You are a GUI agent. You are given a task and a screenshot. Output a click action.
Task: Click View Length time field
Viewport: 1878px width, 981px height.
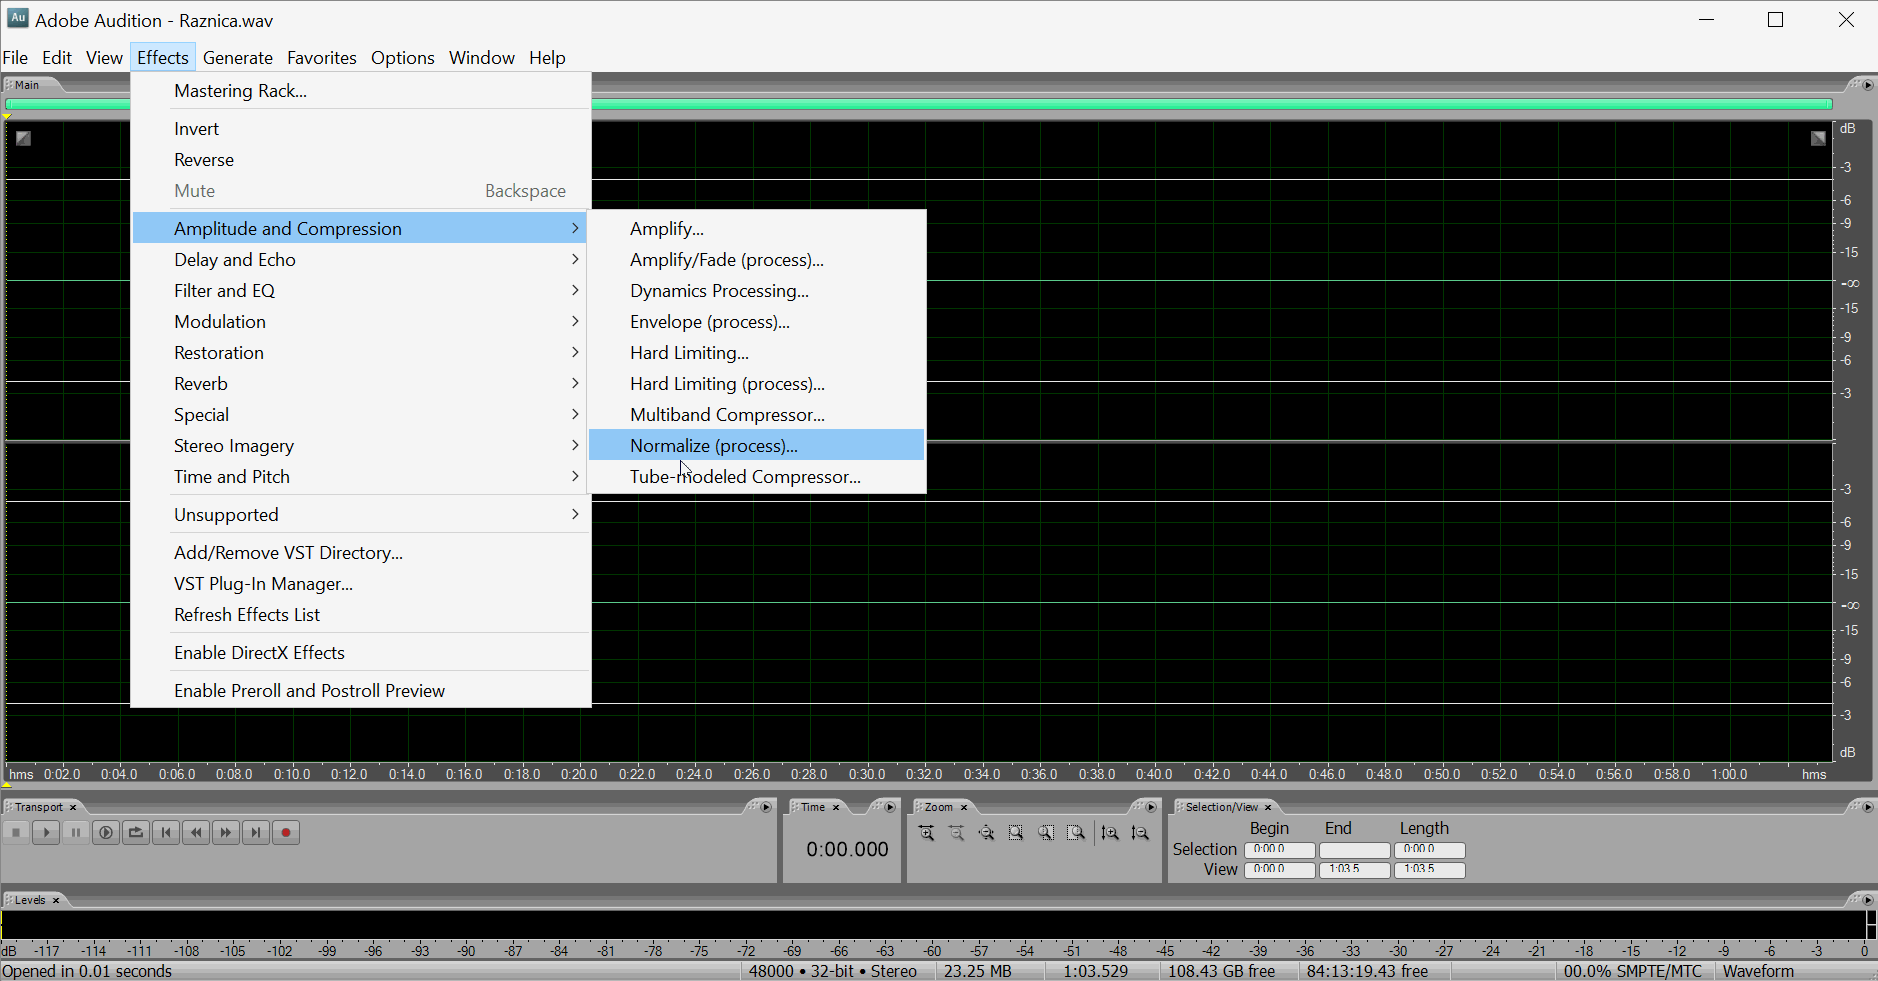1429,870
